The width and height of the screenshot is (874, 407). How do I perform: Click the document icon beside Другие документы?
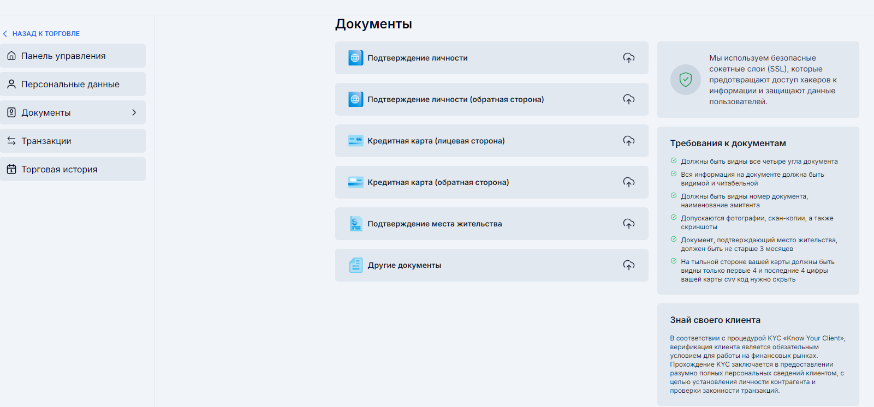(x=356, y=265)
